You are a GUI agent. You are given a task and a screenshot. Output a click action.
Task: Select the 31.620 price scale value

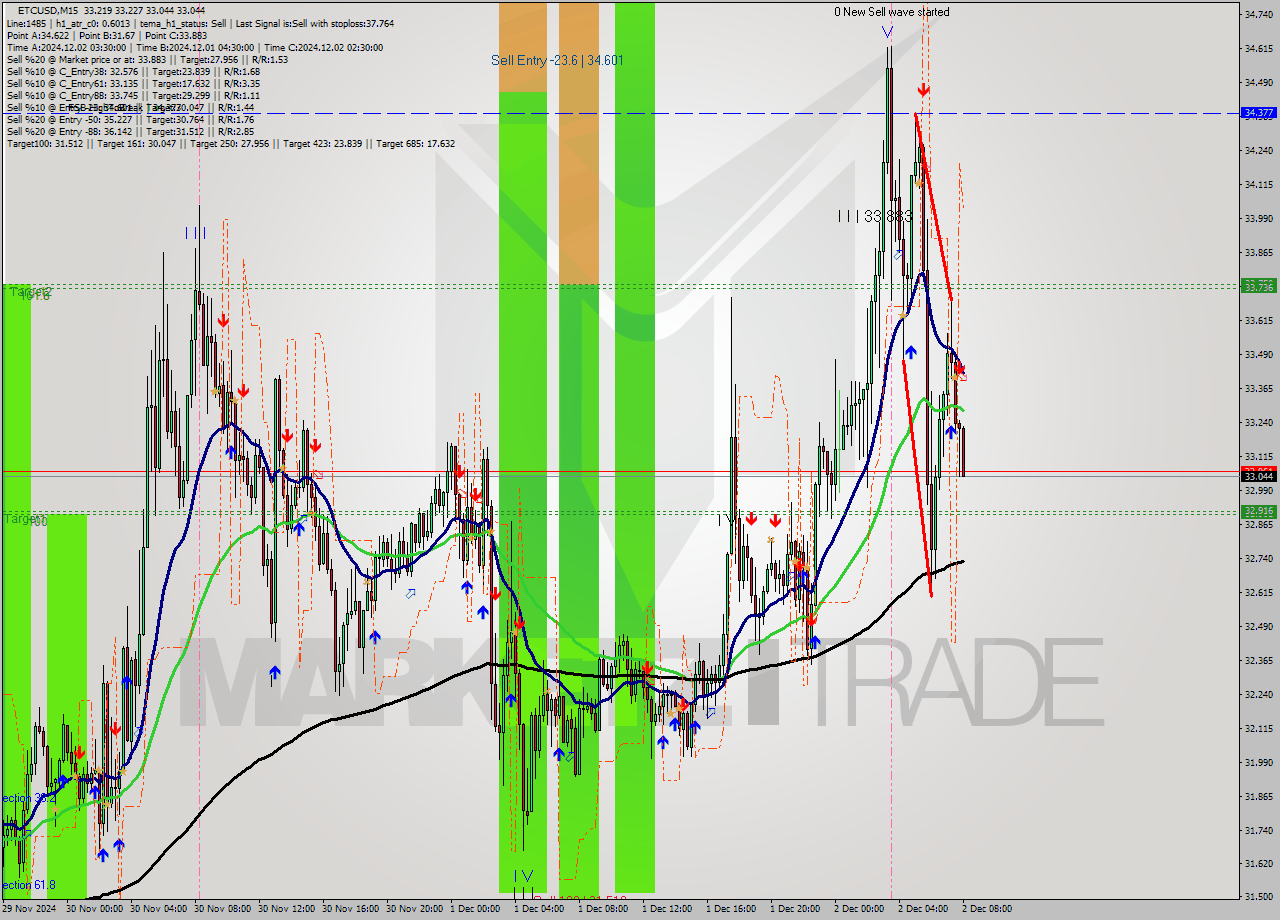1258,863
